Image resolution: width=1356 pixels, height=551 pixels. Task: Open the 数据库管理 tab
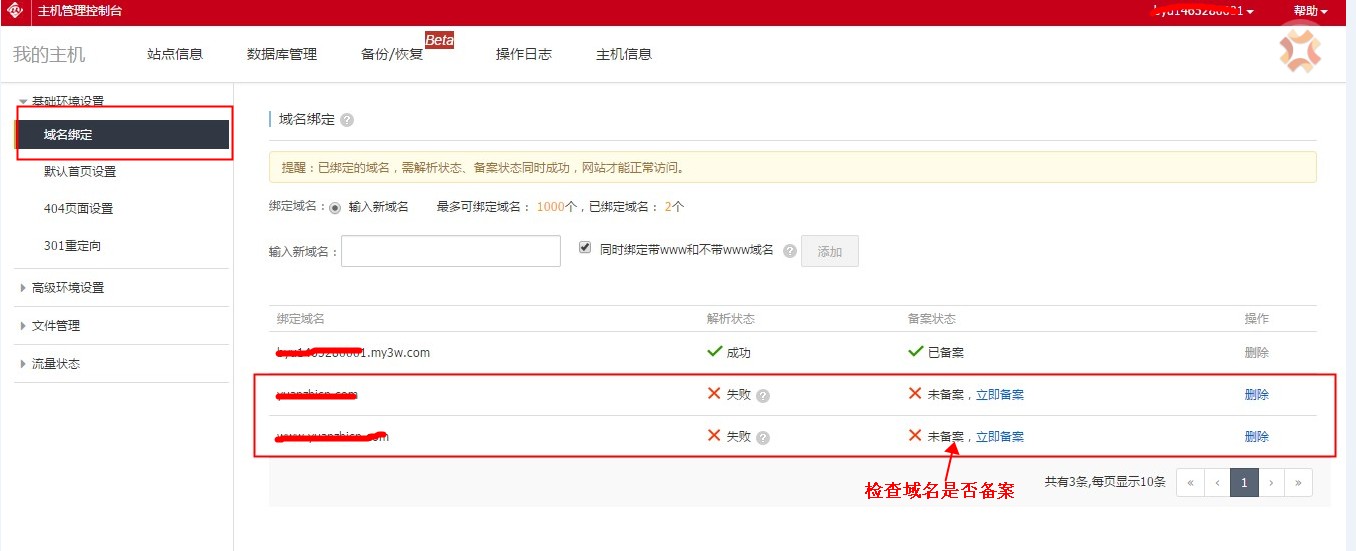pyautogui.click(x=282, y=54)
